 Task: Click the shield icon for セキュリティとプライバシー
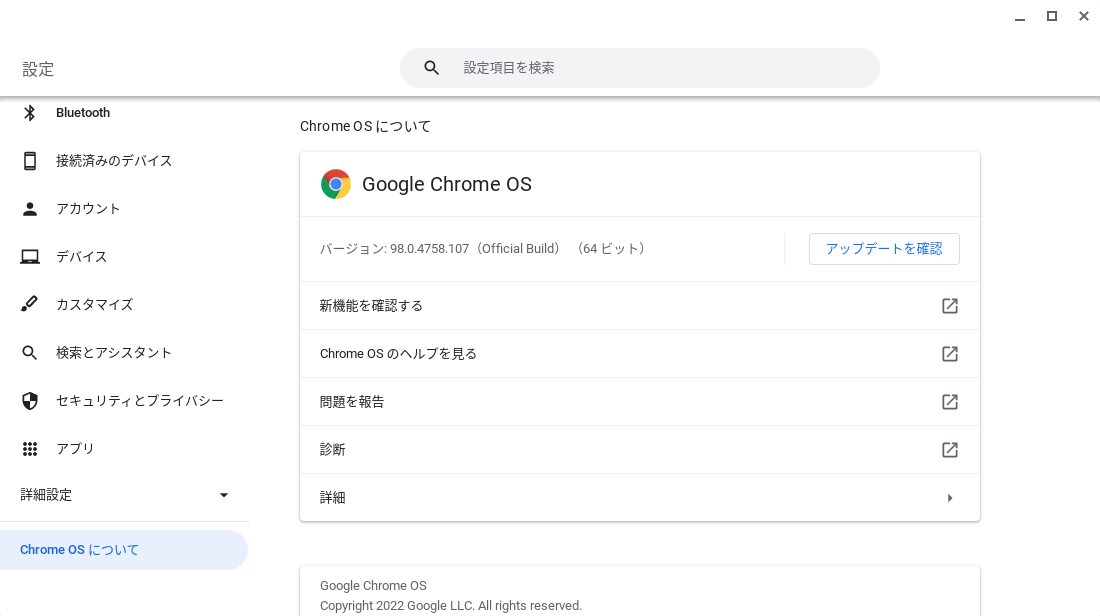coord(29,401)
